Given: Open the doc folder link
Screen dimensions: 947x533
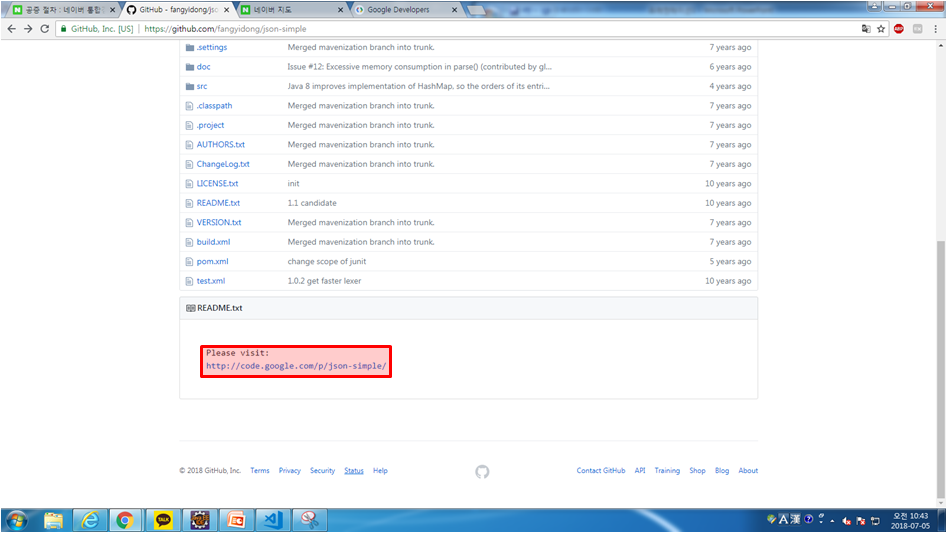Looking at the screenshot, I should 204,67.
